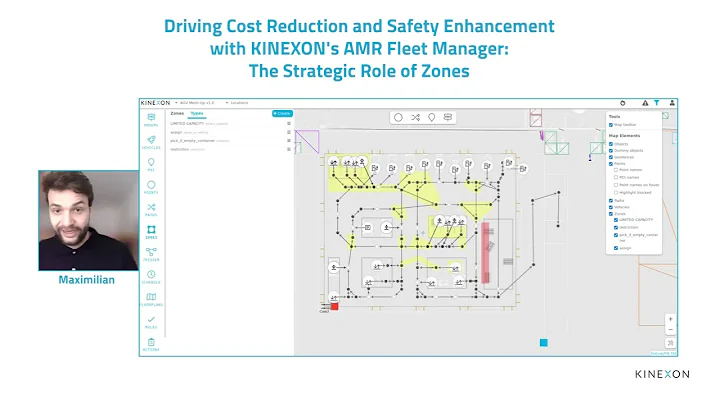Toggle the Map toolbar checkbox
Image resolution: width=720 pixels, height=404 pixels.
611,125
